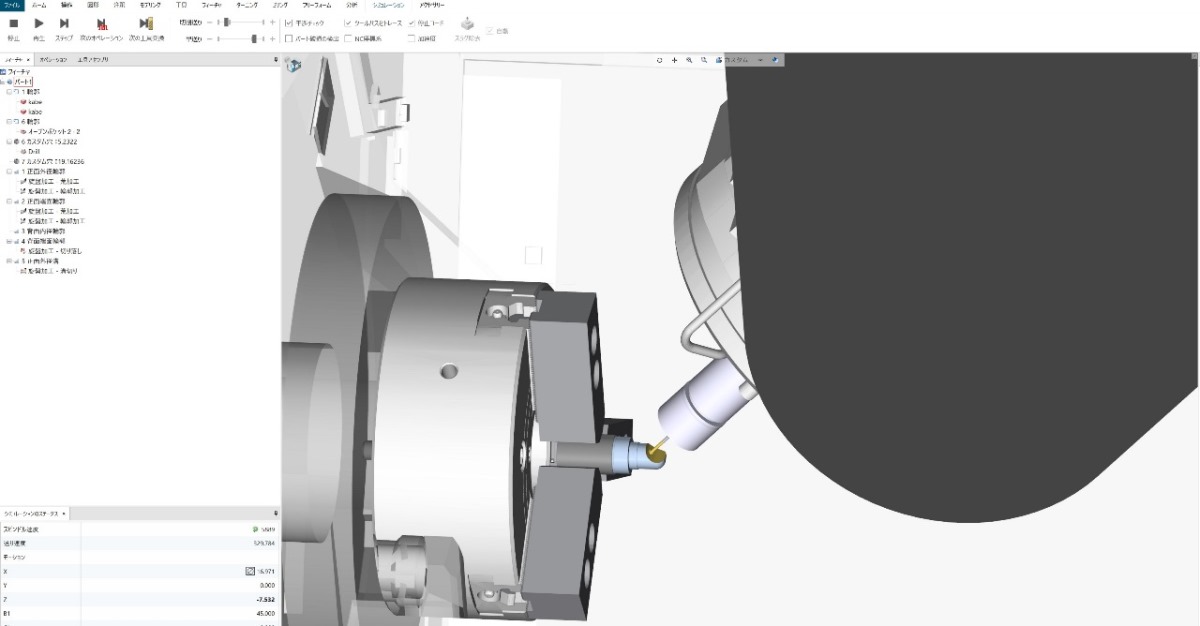Toggle the interference check (干渉チェック) checkbox
The width and height of the screenshot is (1200, 626).
[289, 22]
